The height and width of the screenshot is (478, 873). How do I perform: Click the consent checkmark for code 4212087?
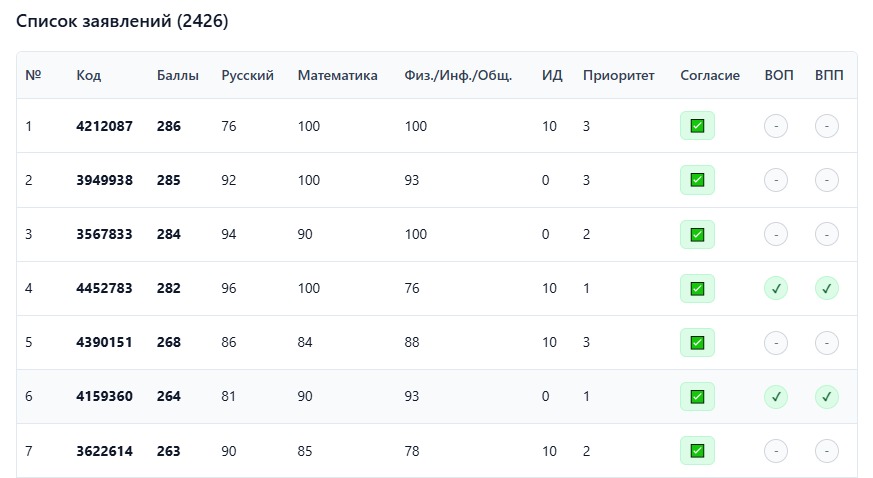[x=697, y=126]
